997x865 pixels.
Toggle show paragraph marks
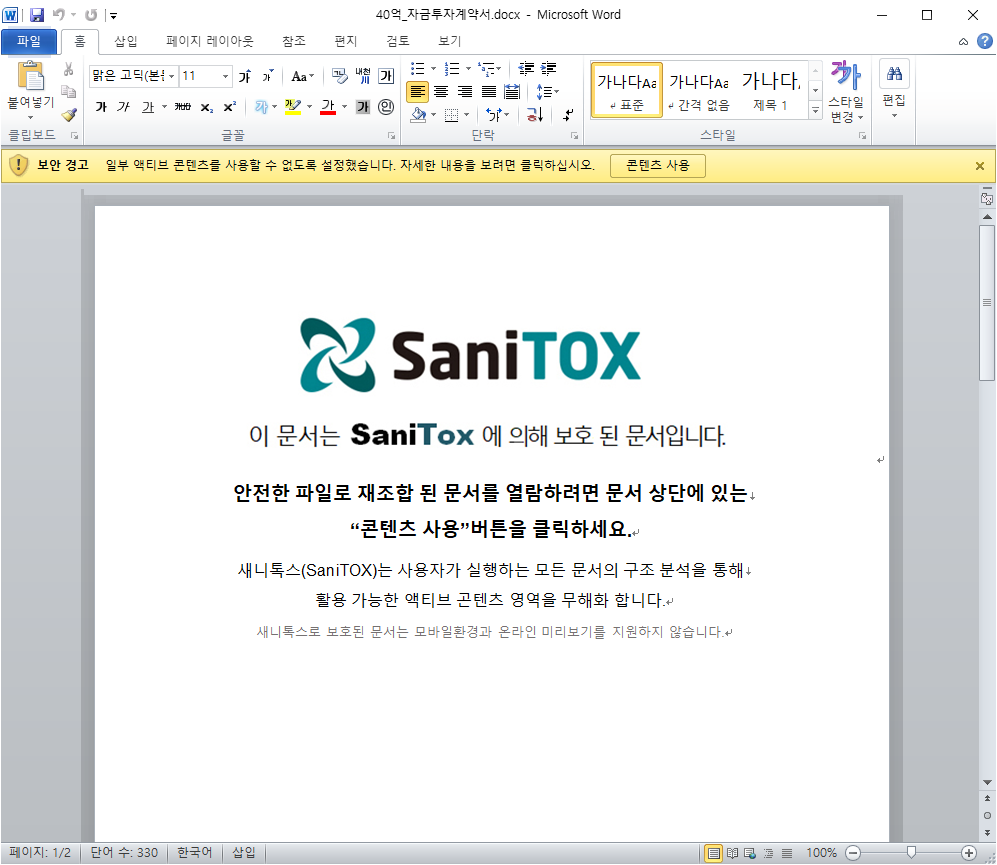[568, 114]
